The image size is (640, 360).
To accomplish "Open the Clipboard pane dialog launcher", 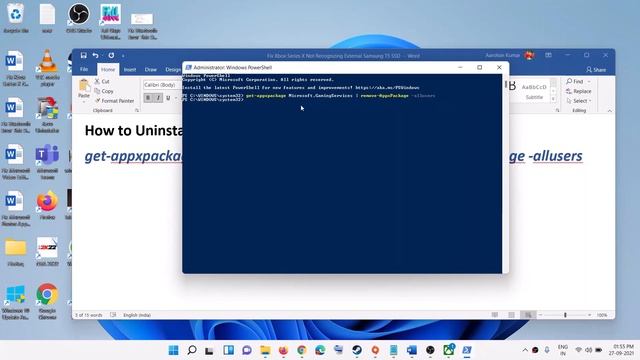I will pos(137,110).
